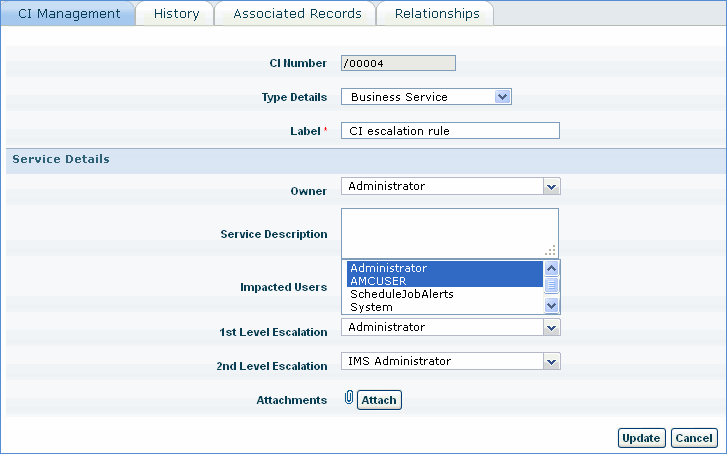
Task: Click the Update button
Action: 640,438
